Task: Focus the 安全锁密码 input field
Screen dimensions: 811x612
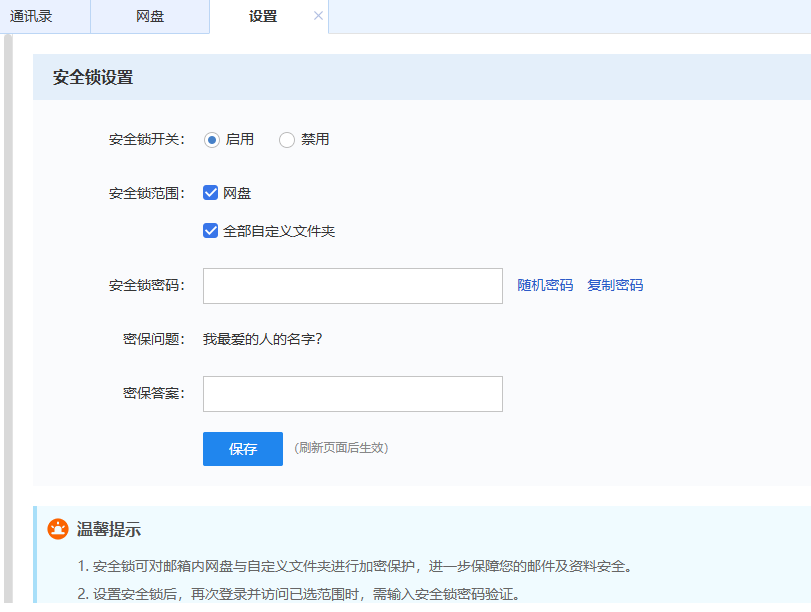Action: [x=353, y=286]
